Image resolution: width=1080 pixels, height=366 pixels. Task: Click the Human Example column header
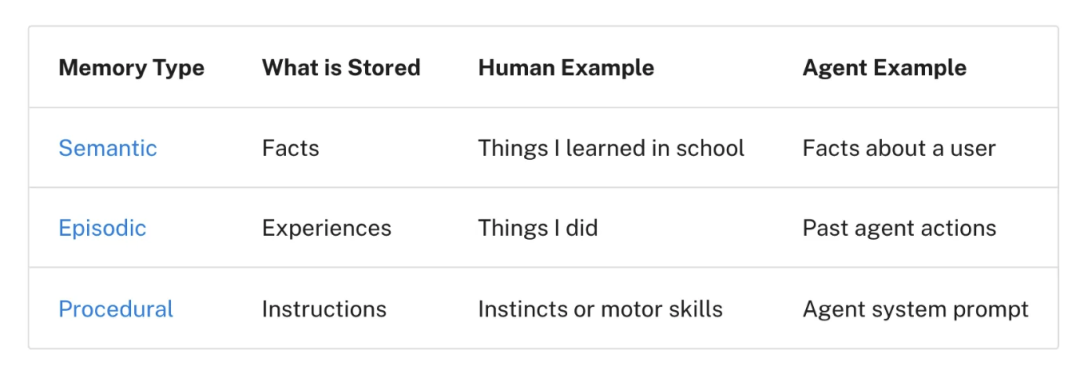[566, 68]
